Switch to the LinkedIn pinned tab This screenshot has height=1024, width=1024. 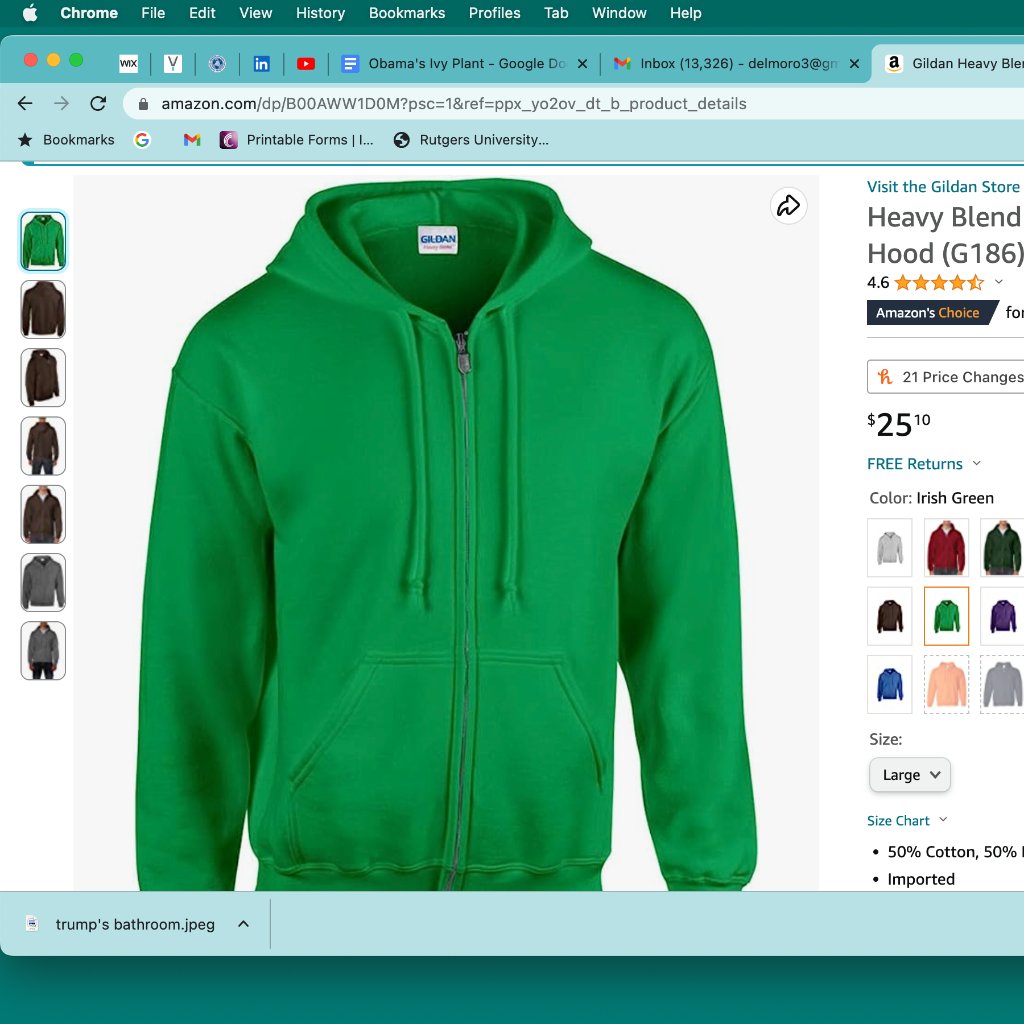(261, 63)
